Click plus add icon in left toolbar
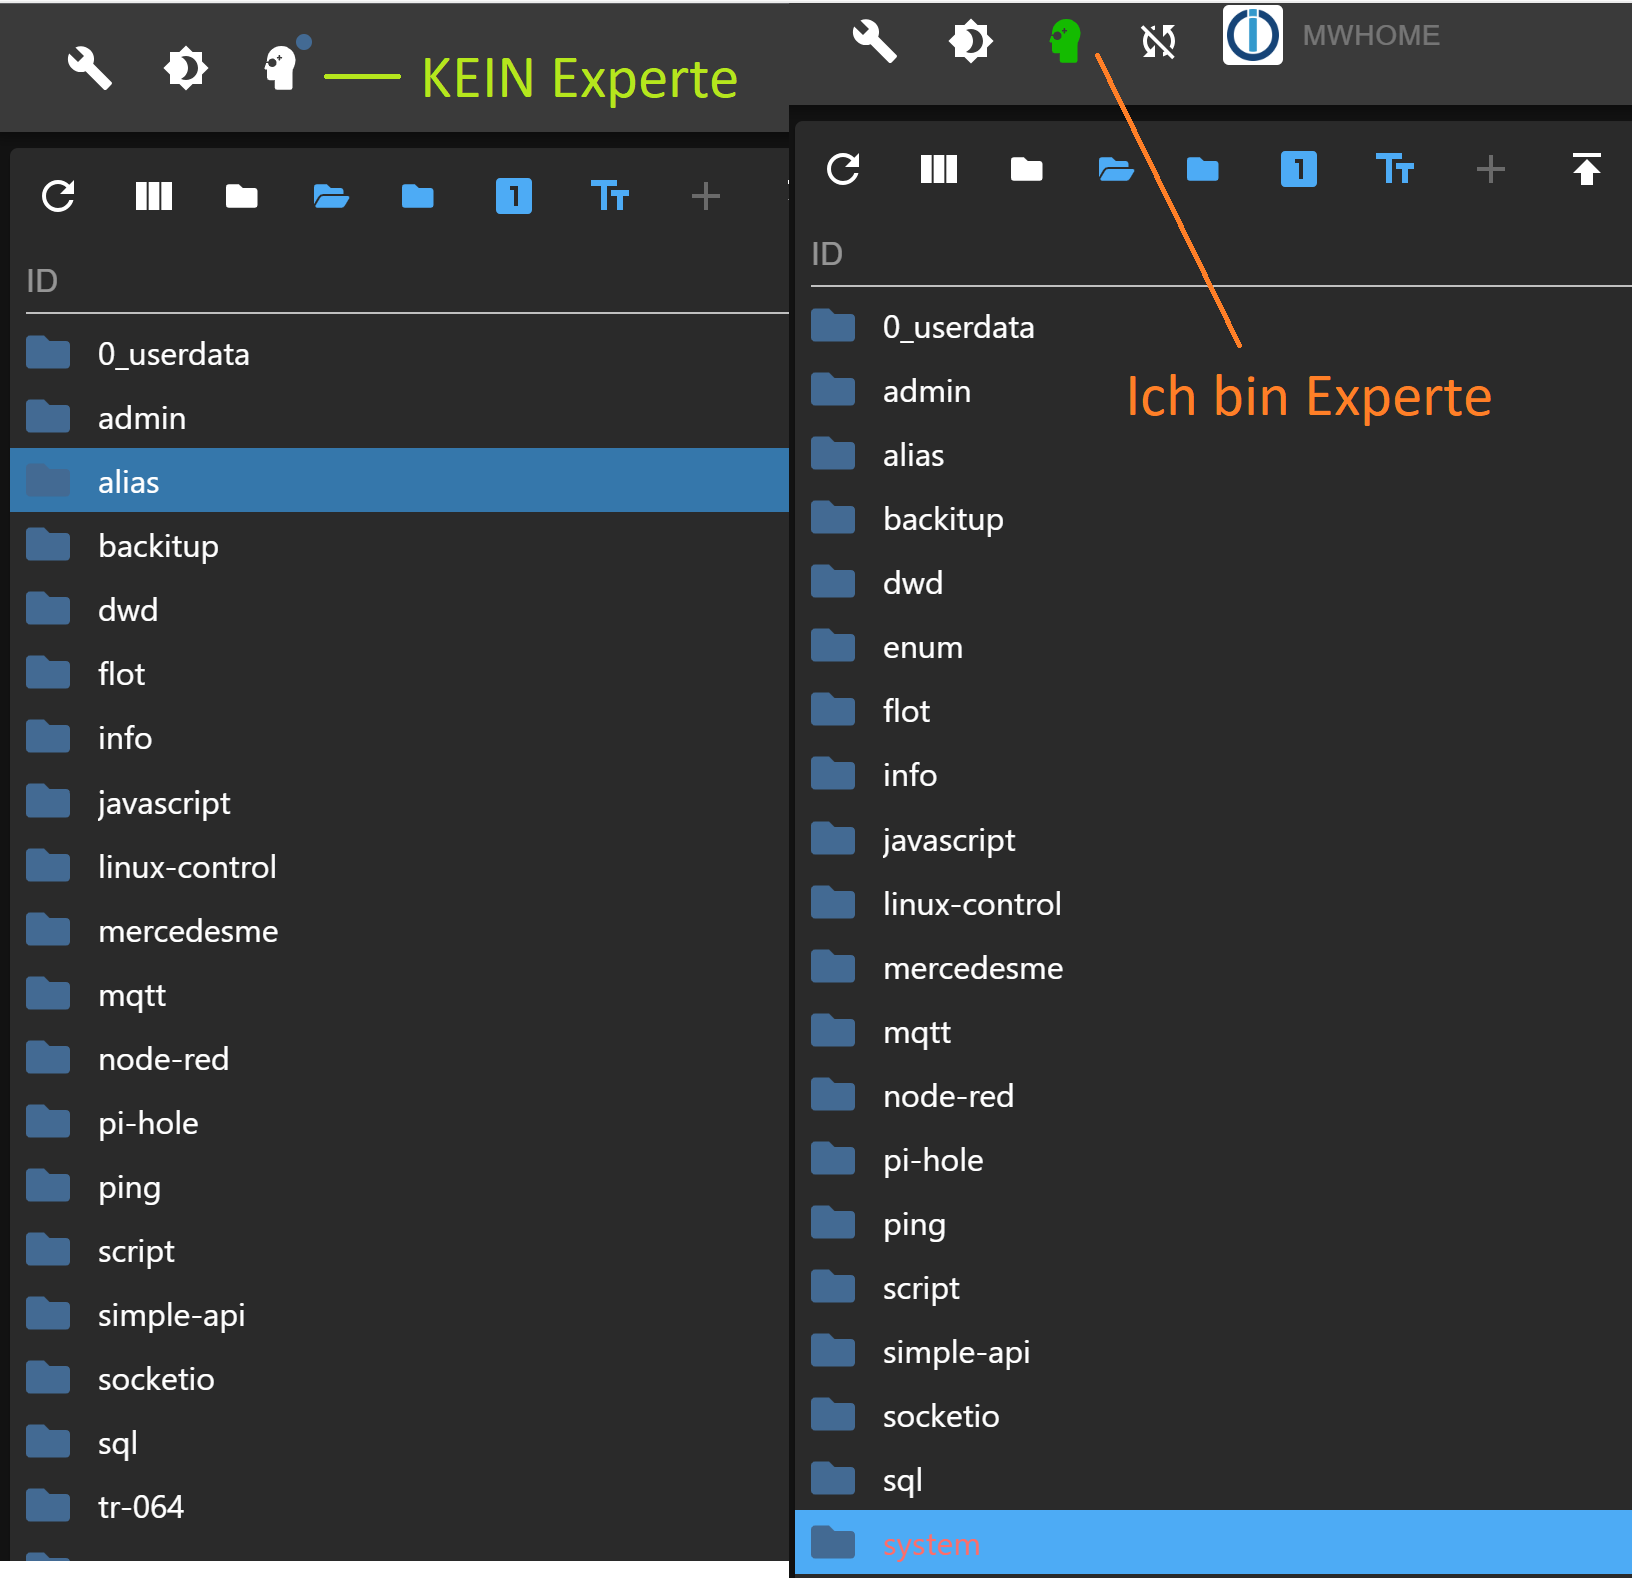 (x=706, y=196)
